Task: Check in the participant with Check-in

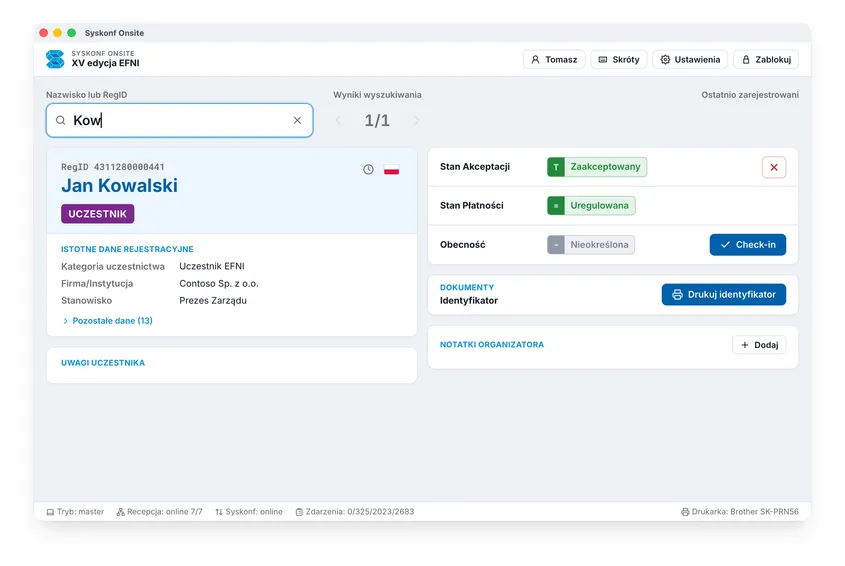Action: [x=747, y=245]
